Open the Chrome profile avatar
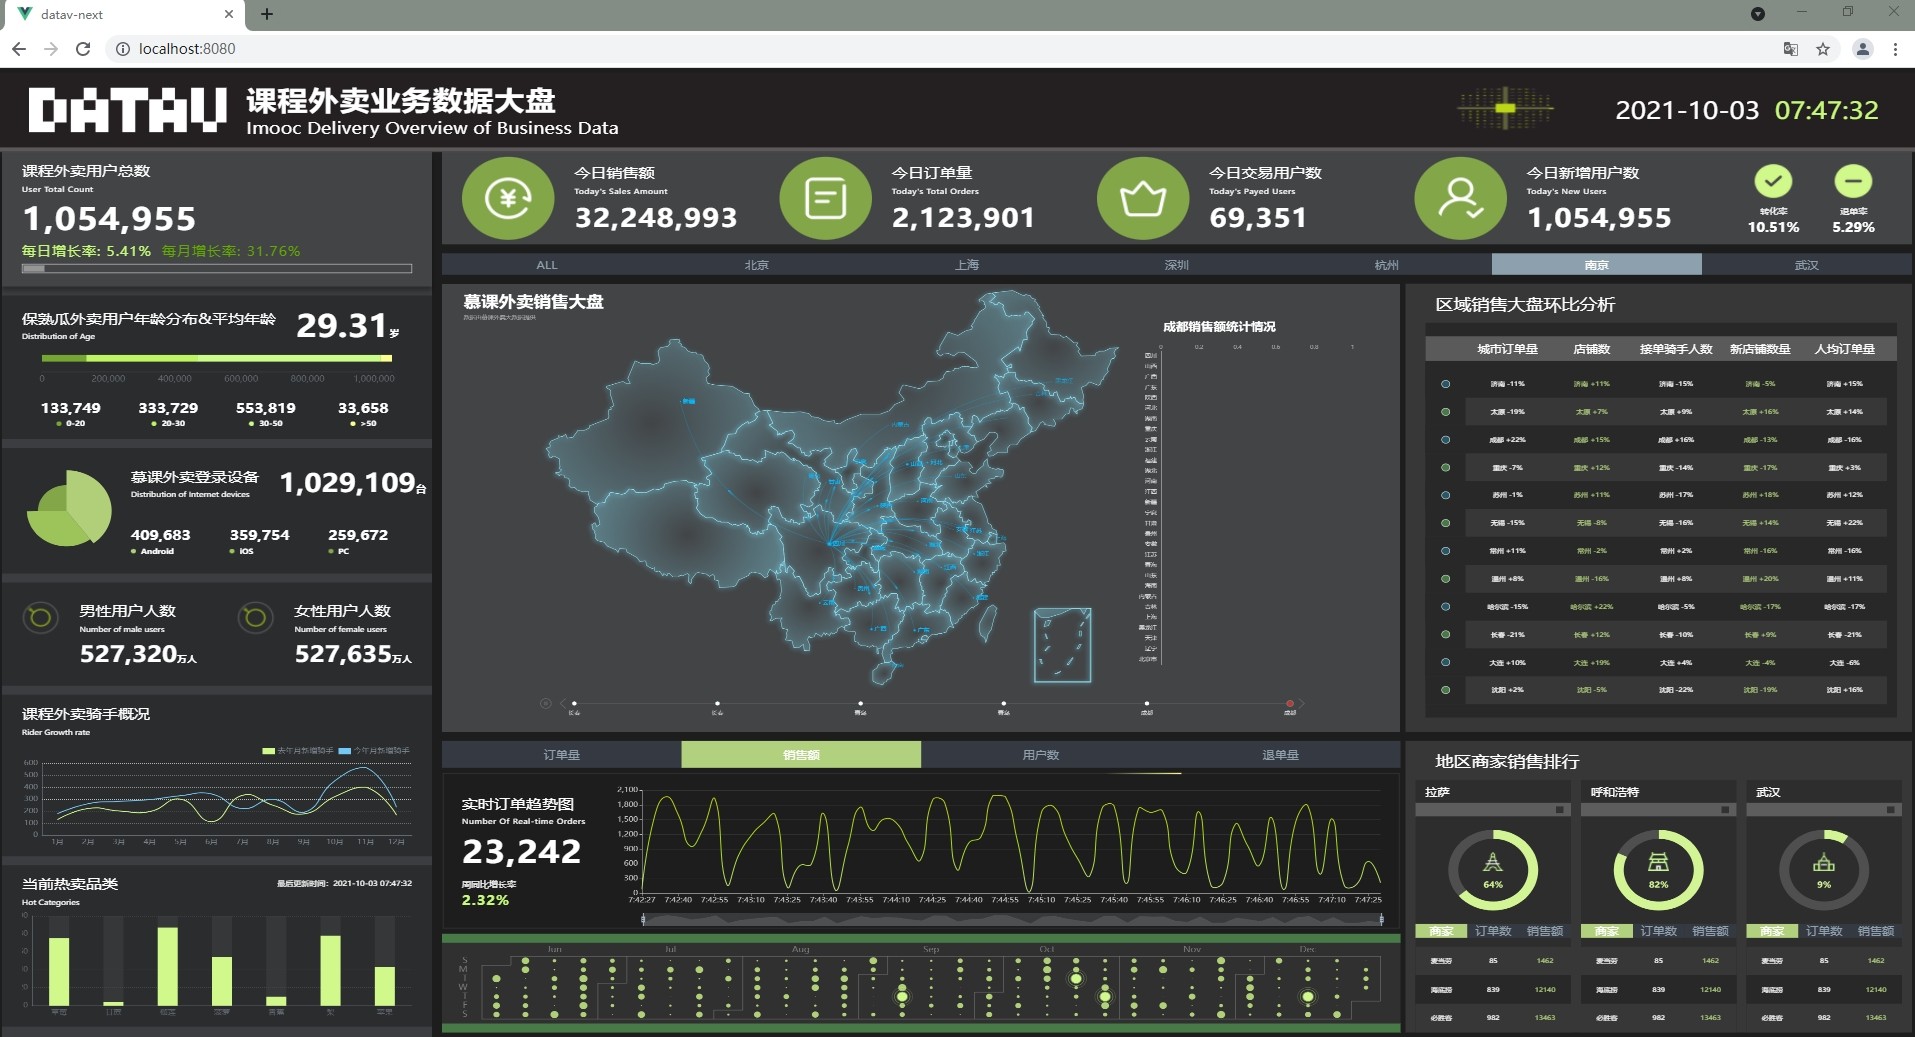1915x1037 pixels. tap(1862, 49)
